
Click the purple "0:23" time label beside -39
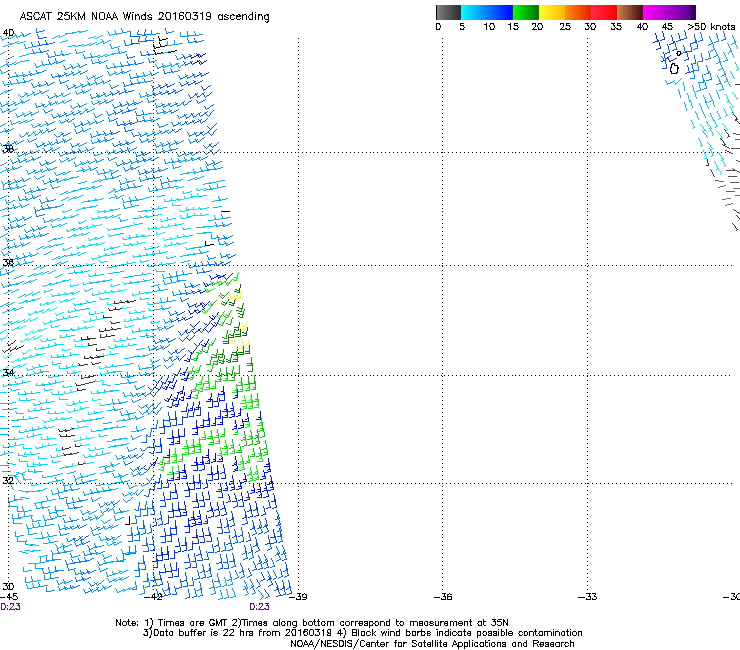(259, 607)
